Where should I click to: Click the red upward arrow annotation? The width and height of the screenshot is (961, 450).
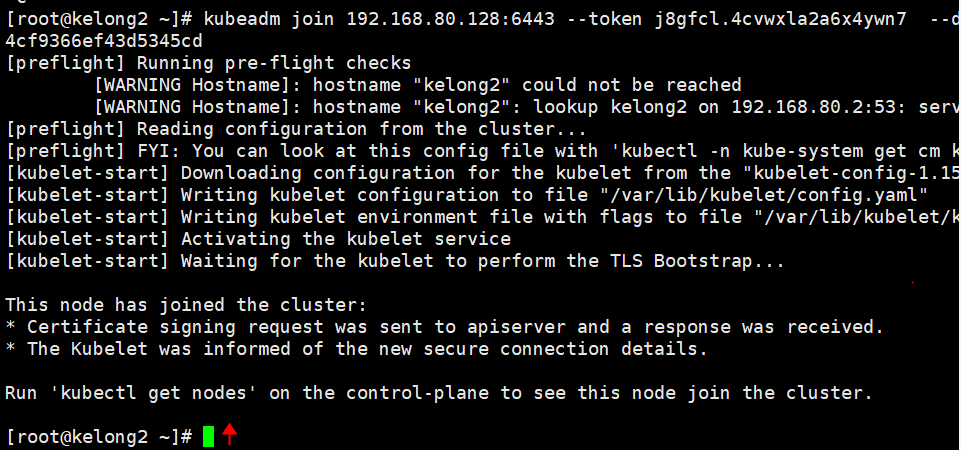(x=229, y=433)
